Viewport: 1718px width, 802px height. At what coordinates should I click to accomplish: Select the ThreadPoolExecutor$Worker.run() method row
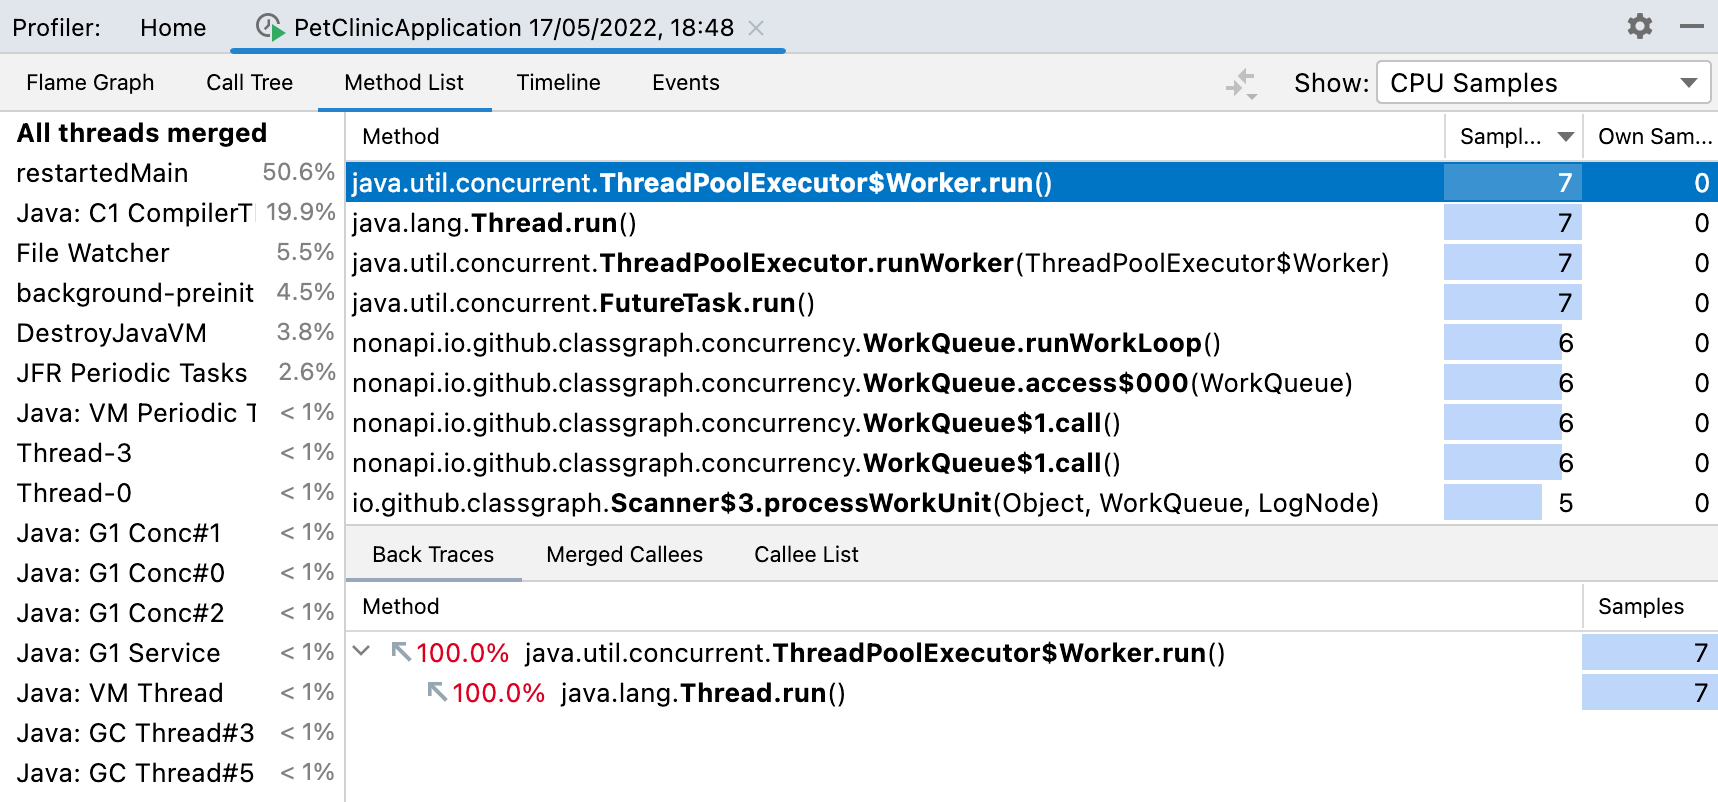(1032, 183)
